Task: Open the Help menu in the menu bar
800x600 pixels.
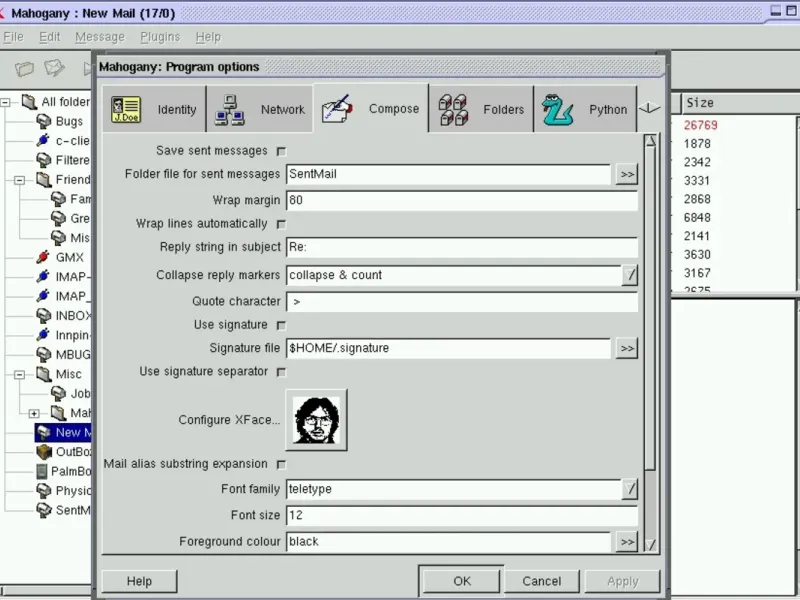Action: click(208, 37)
